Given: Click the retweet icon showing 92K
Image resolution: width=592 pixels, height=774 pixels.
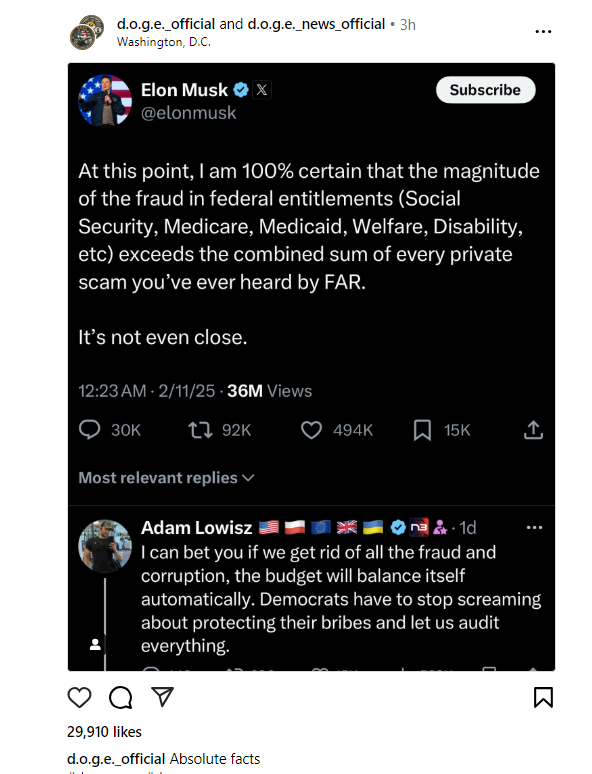Looking at the screenshot, I should click(200, 429).
